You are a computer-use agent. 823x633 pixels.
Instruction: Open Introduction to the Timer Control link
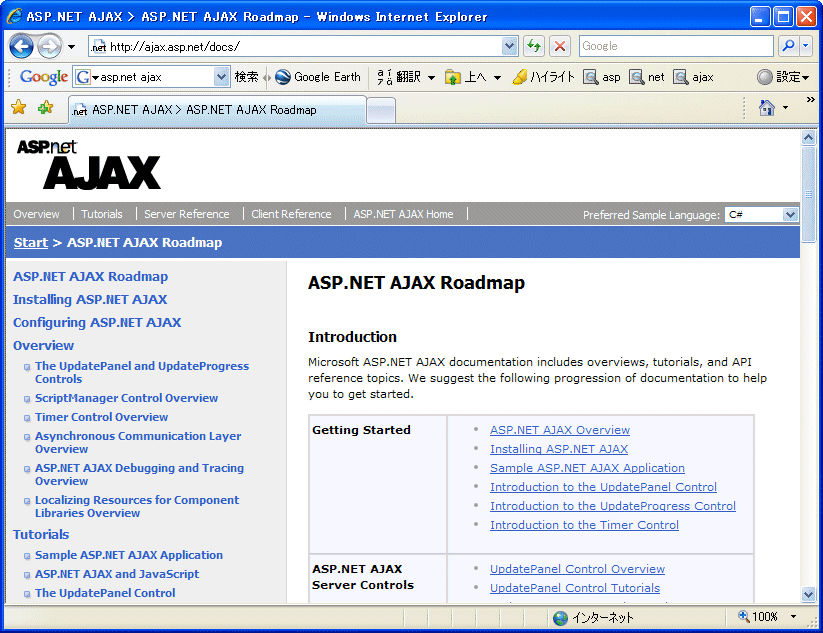coord(584,524)
